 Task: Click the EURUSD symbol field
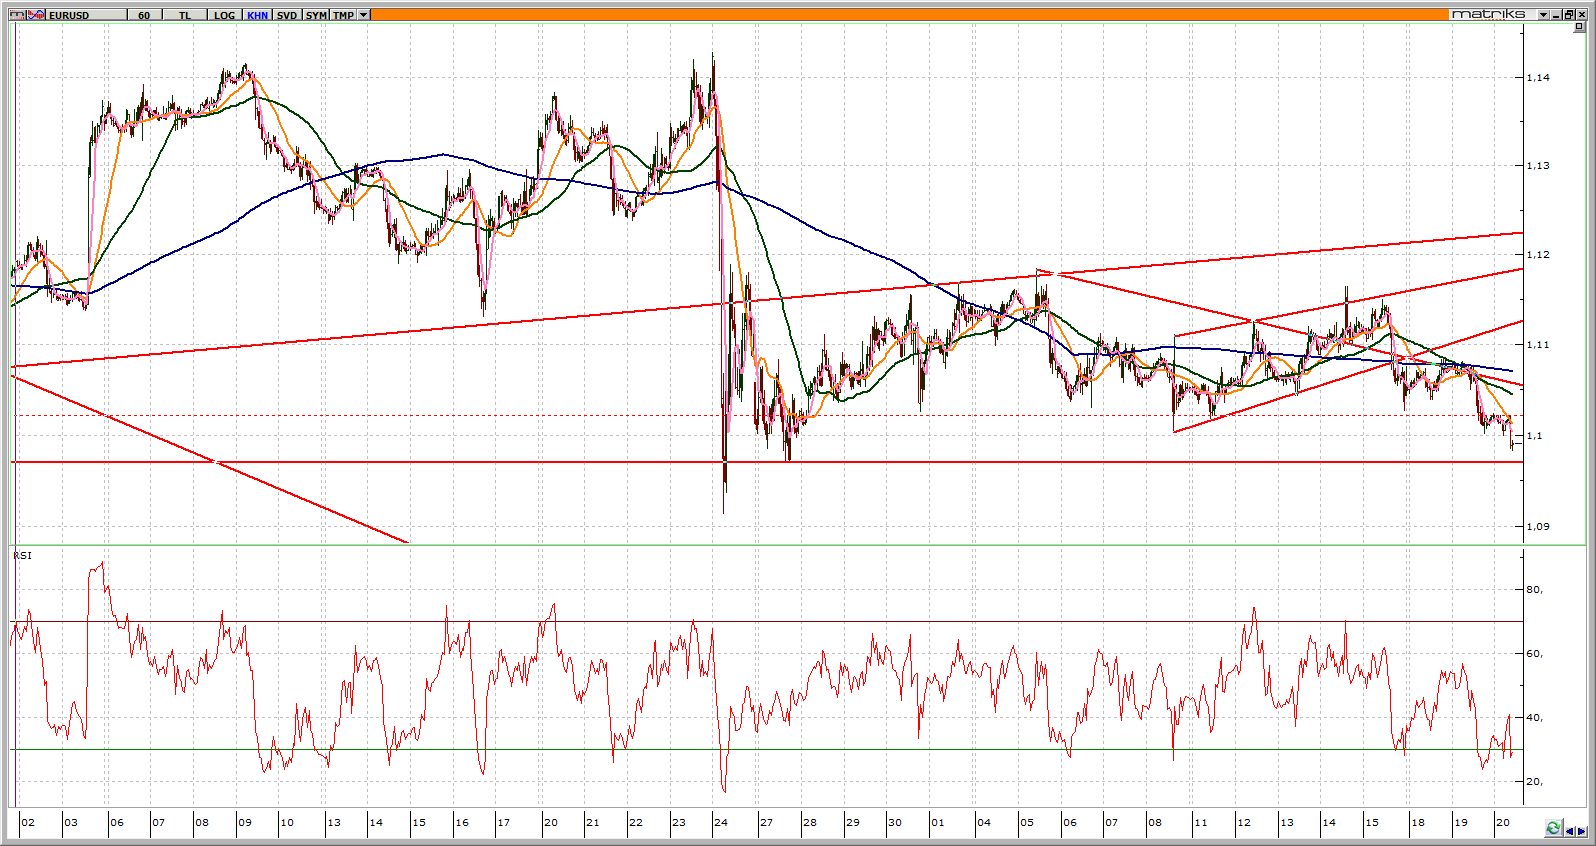tap(86, 15)
